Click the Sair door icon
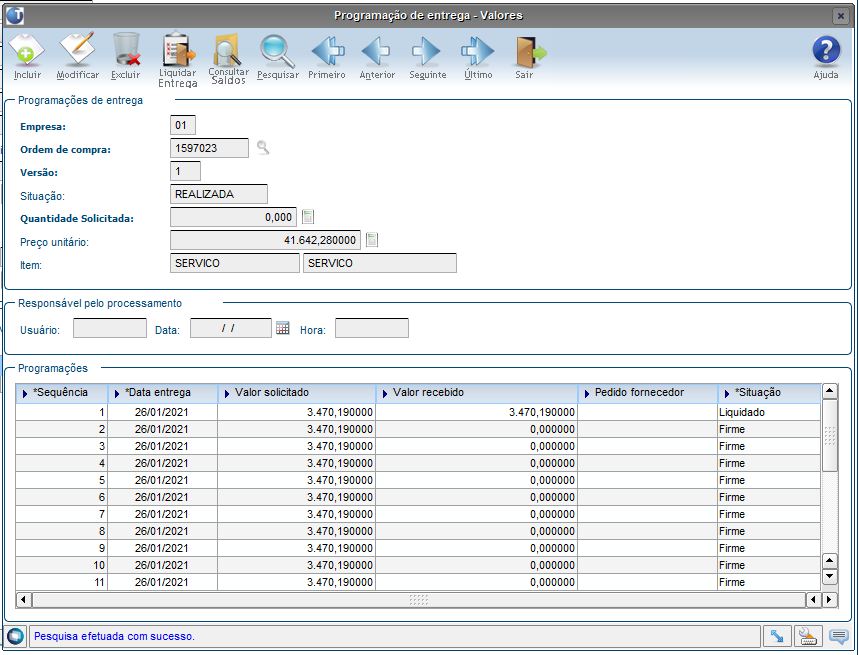 tap(530, 52)
